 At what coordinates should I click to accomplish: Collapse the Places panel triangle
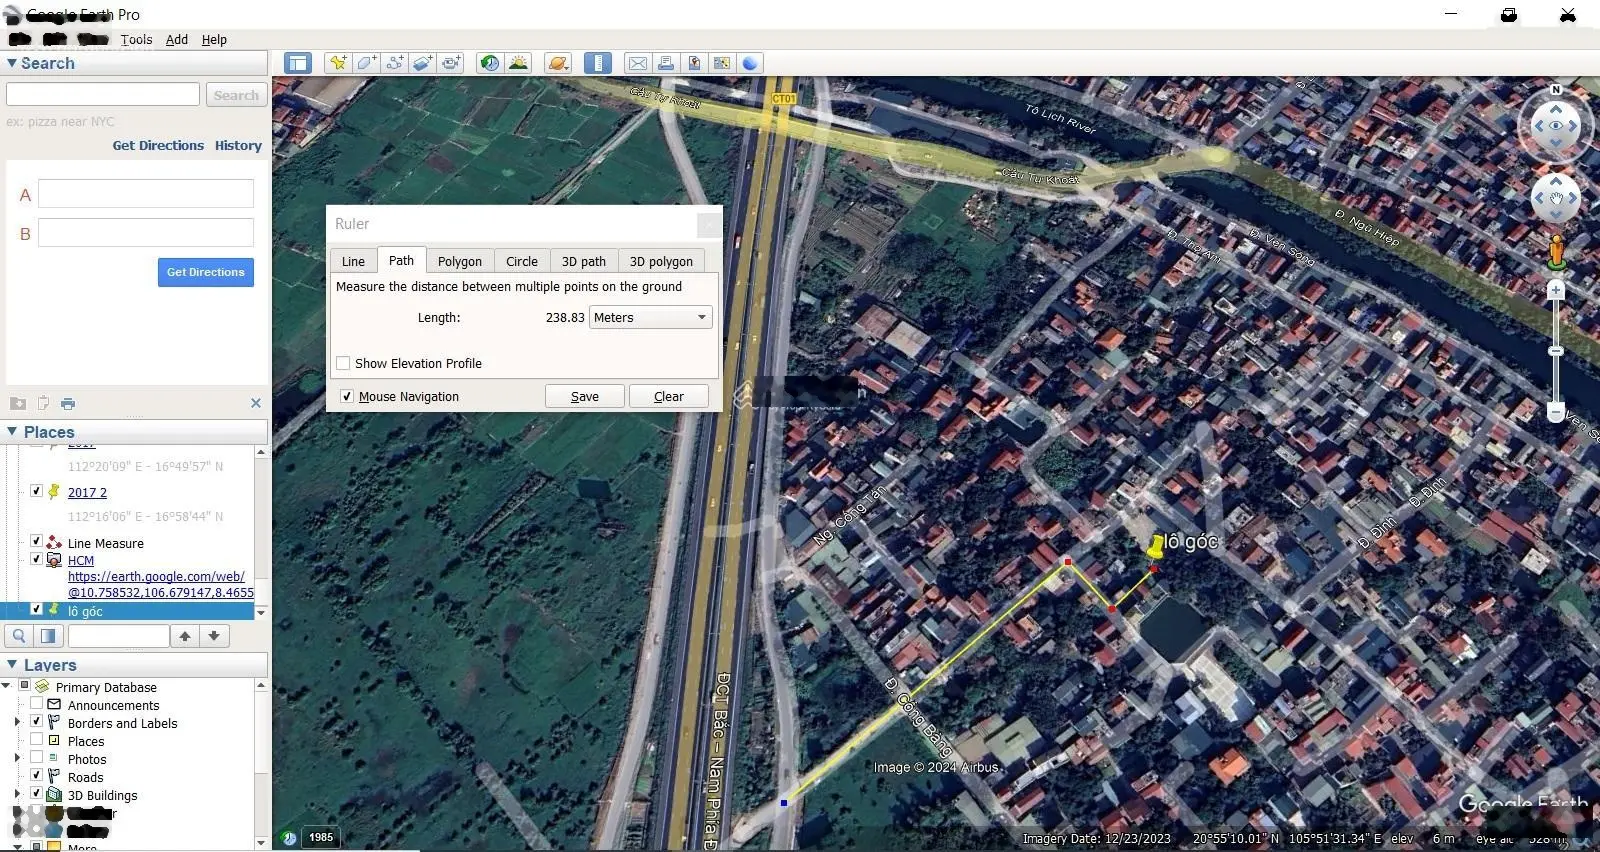tap(12, 432)
